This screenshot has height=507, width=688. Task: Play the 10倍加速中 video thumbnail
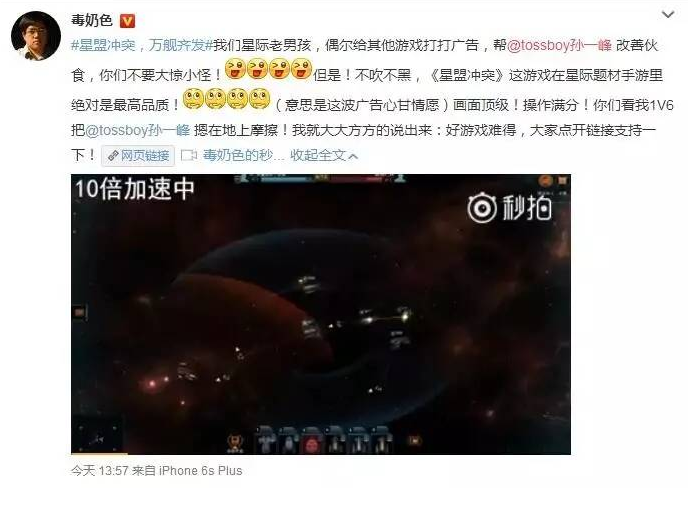tap(321, 314)
